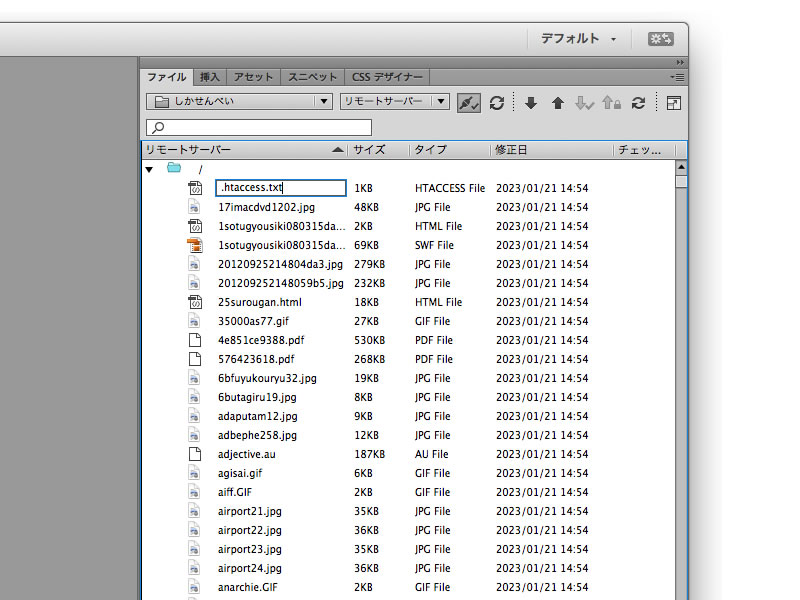Switch to the ファイル tab
Screen dimensions: 800x600
[x=166, y=77]
